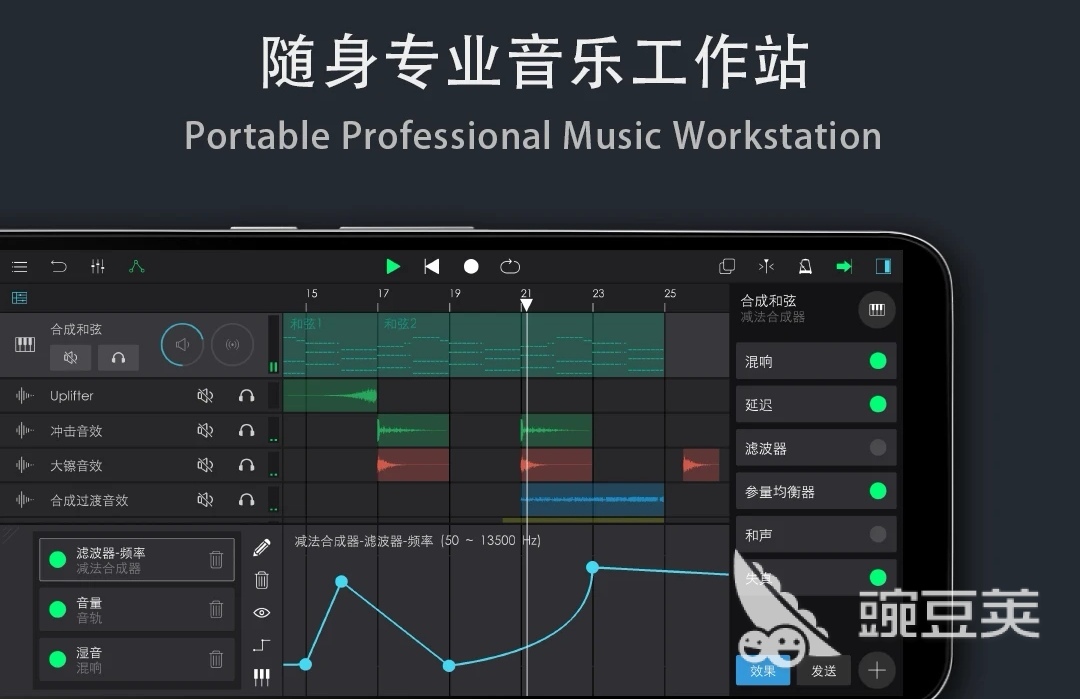
Task: Select the pencil draw tool
Action: click(x=262, y=547)
